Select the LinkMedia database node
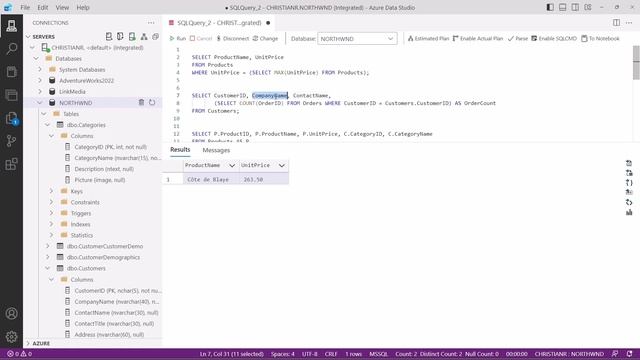This screenshot has width=640, height=360. coord(72,91)
